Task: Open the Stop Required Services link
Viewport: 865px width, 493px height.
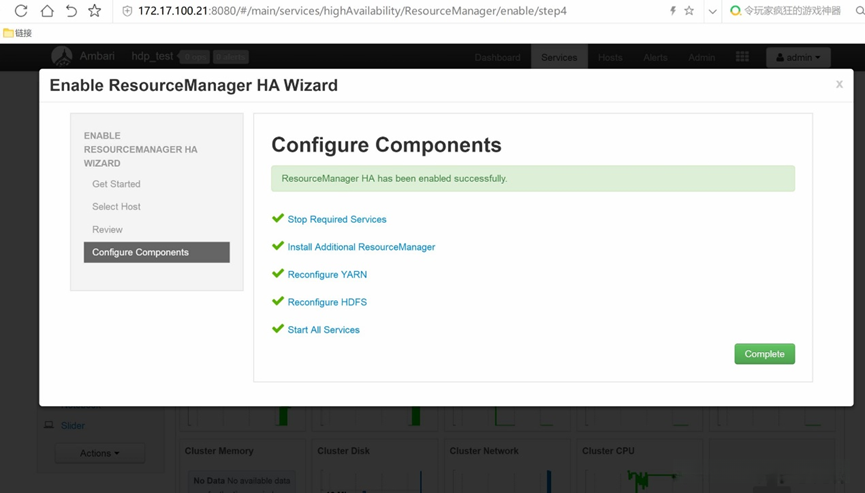Action: tap(337, 219)
